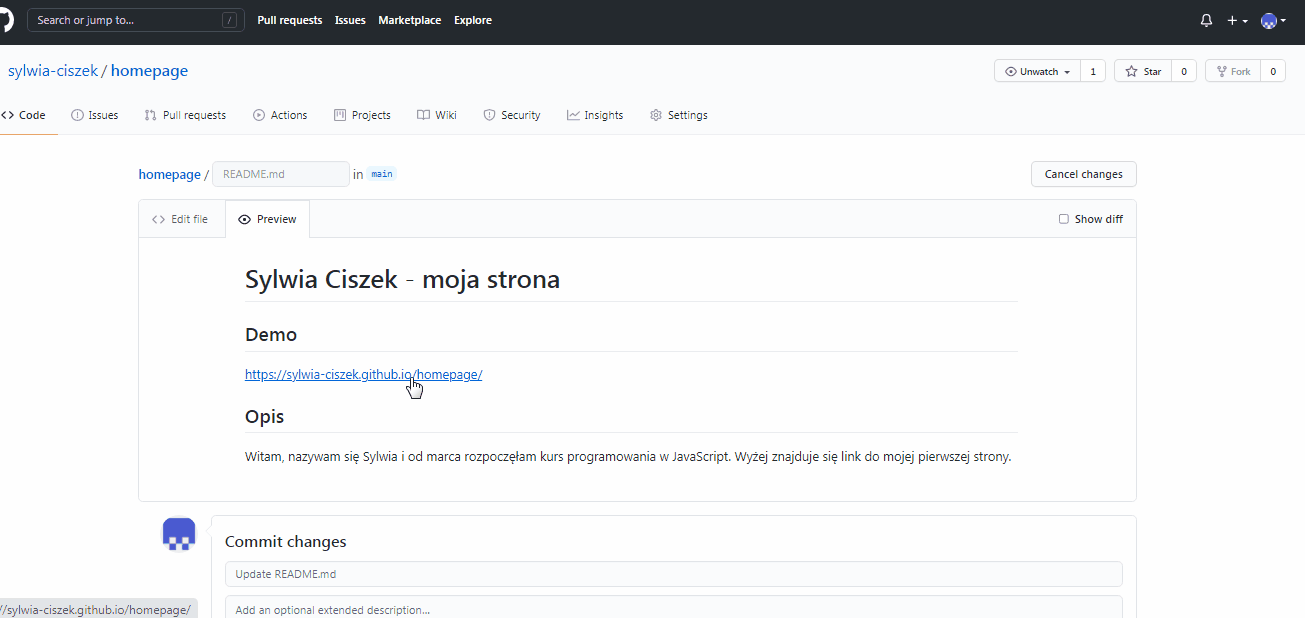Screen dimensions: 1305x618
Task: Open the Actions tab
Action: tap(280, 115)
